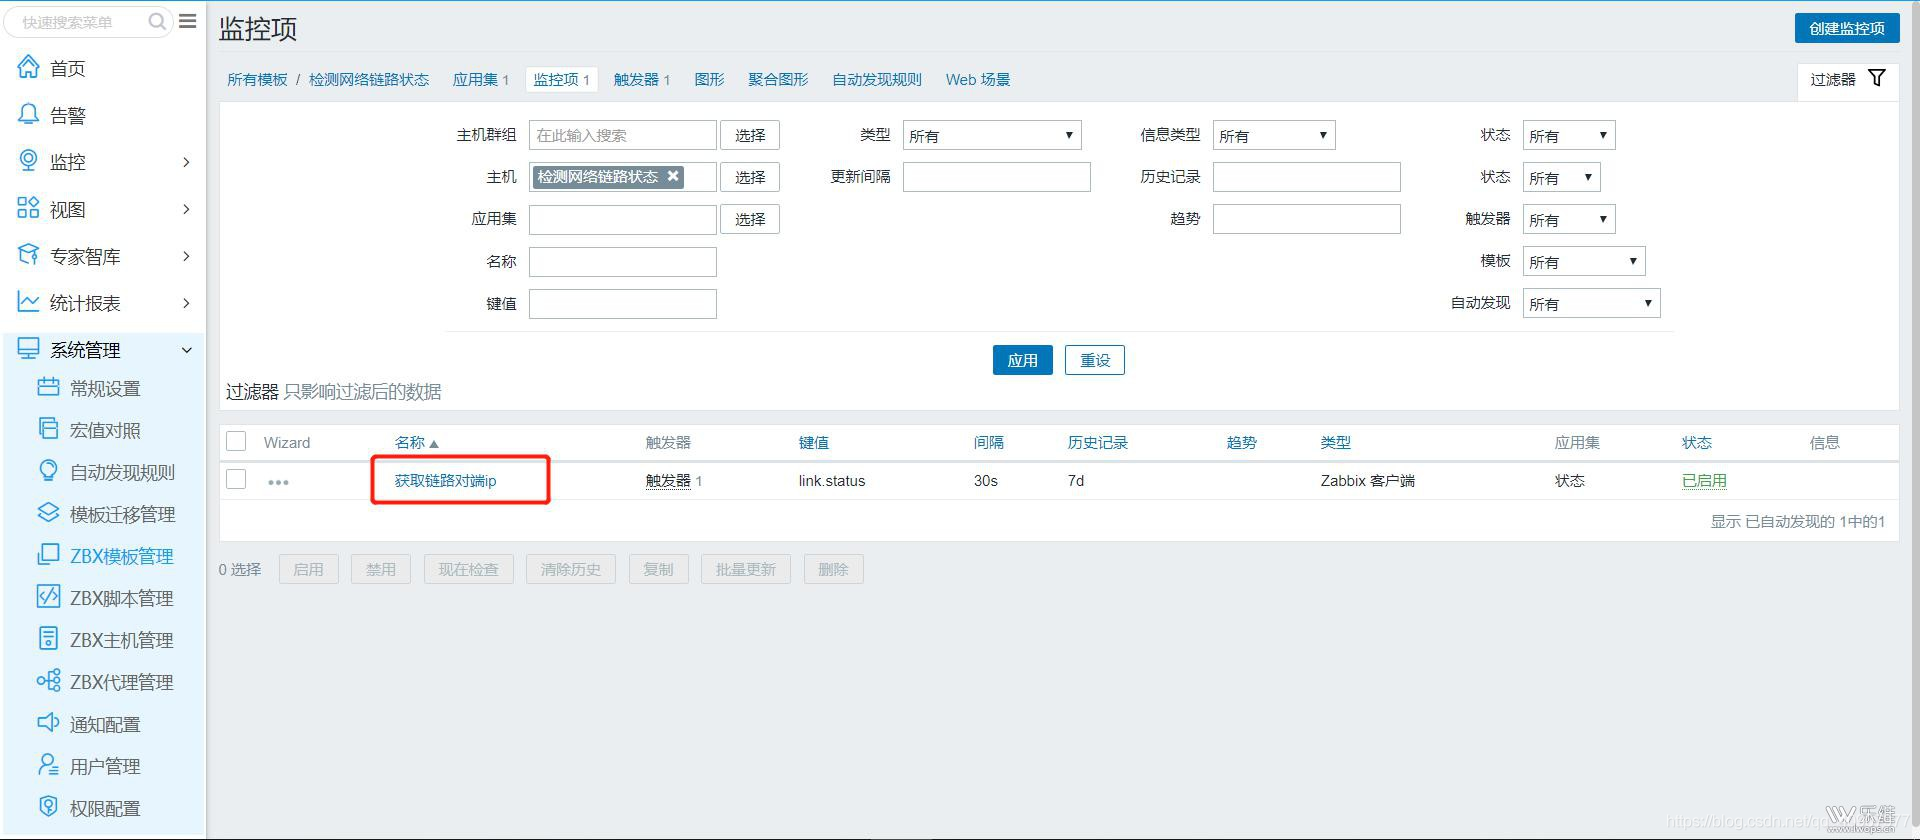Expand the 视图 sidebar chevron
The height and width of the screenshot is (840, 1920).
186,209
